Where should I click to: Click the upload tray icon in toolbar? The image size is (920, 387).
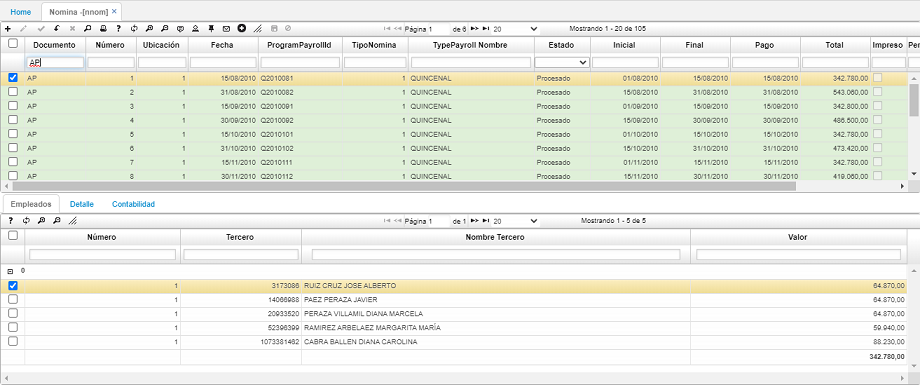[196, 29]
